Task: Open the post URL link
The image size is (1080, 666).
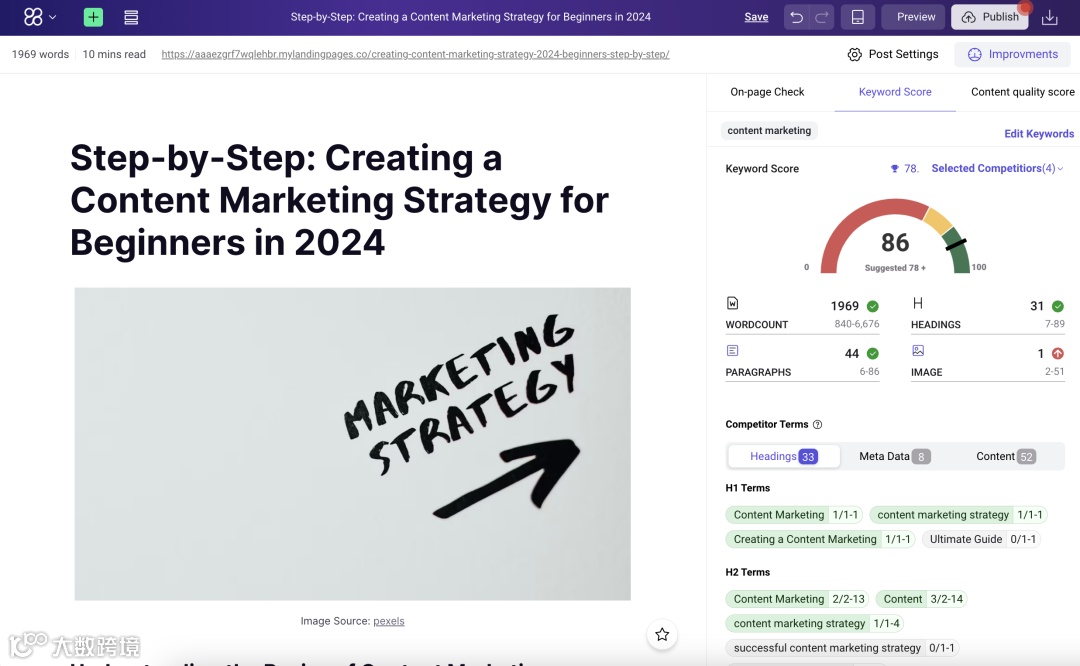Action: point(415,54)
